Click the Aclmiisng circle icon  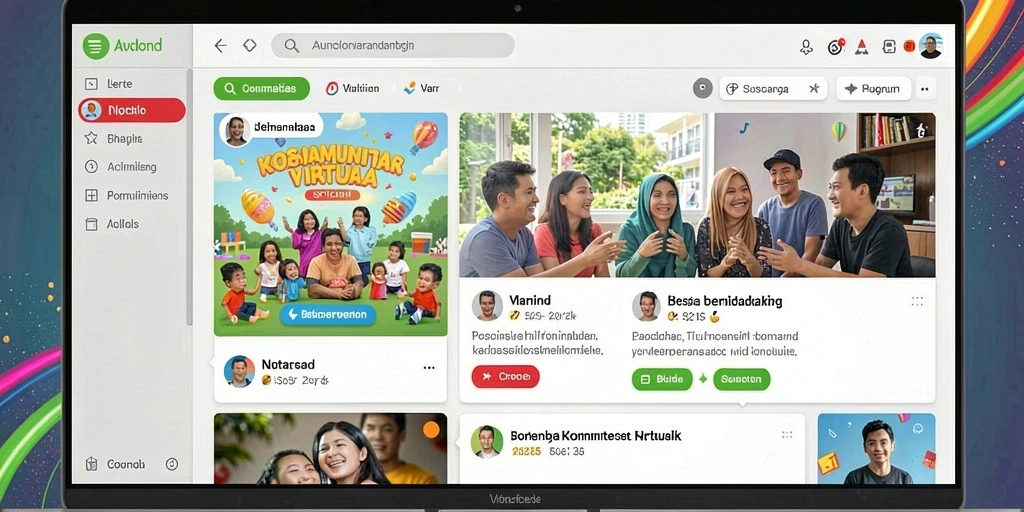[x=91, y=167]
